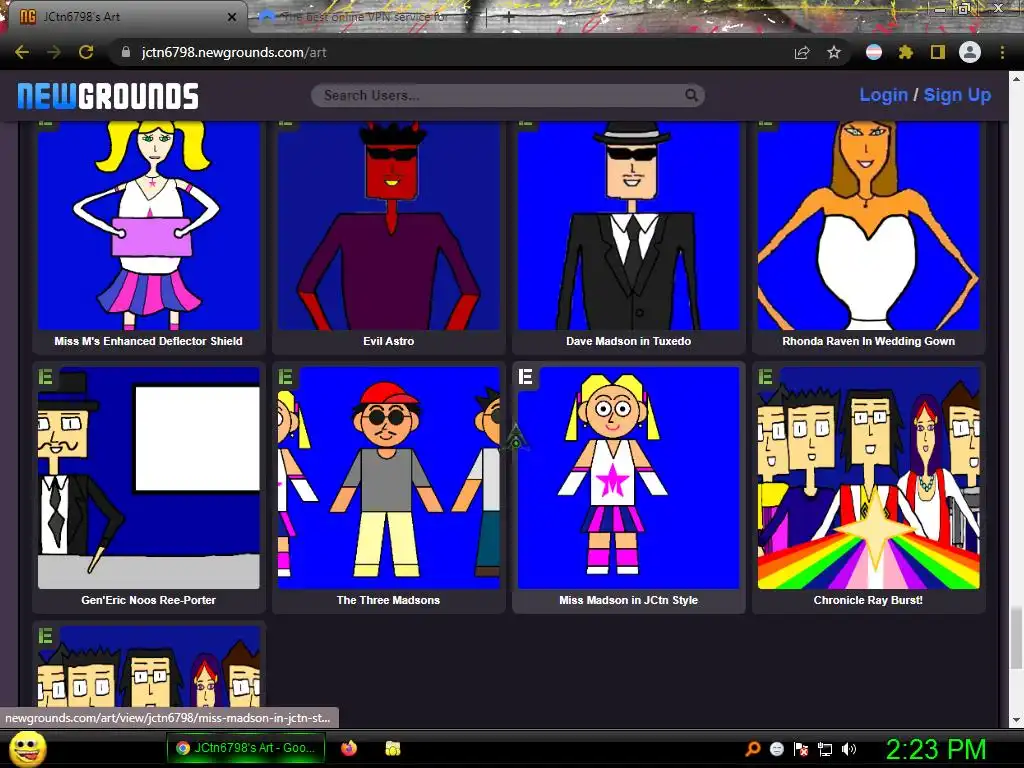
Task: Open the browser side panel icon
Action: (938, 52)
